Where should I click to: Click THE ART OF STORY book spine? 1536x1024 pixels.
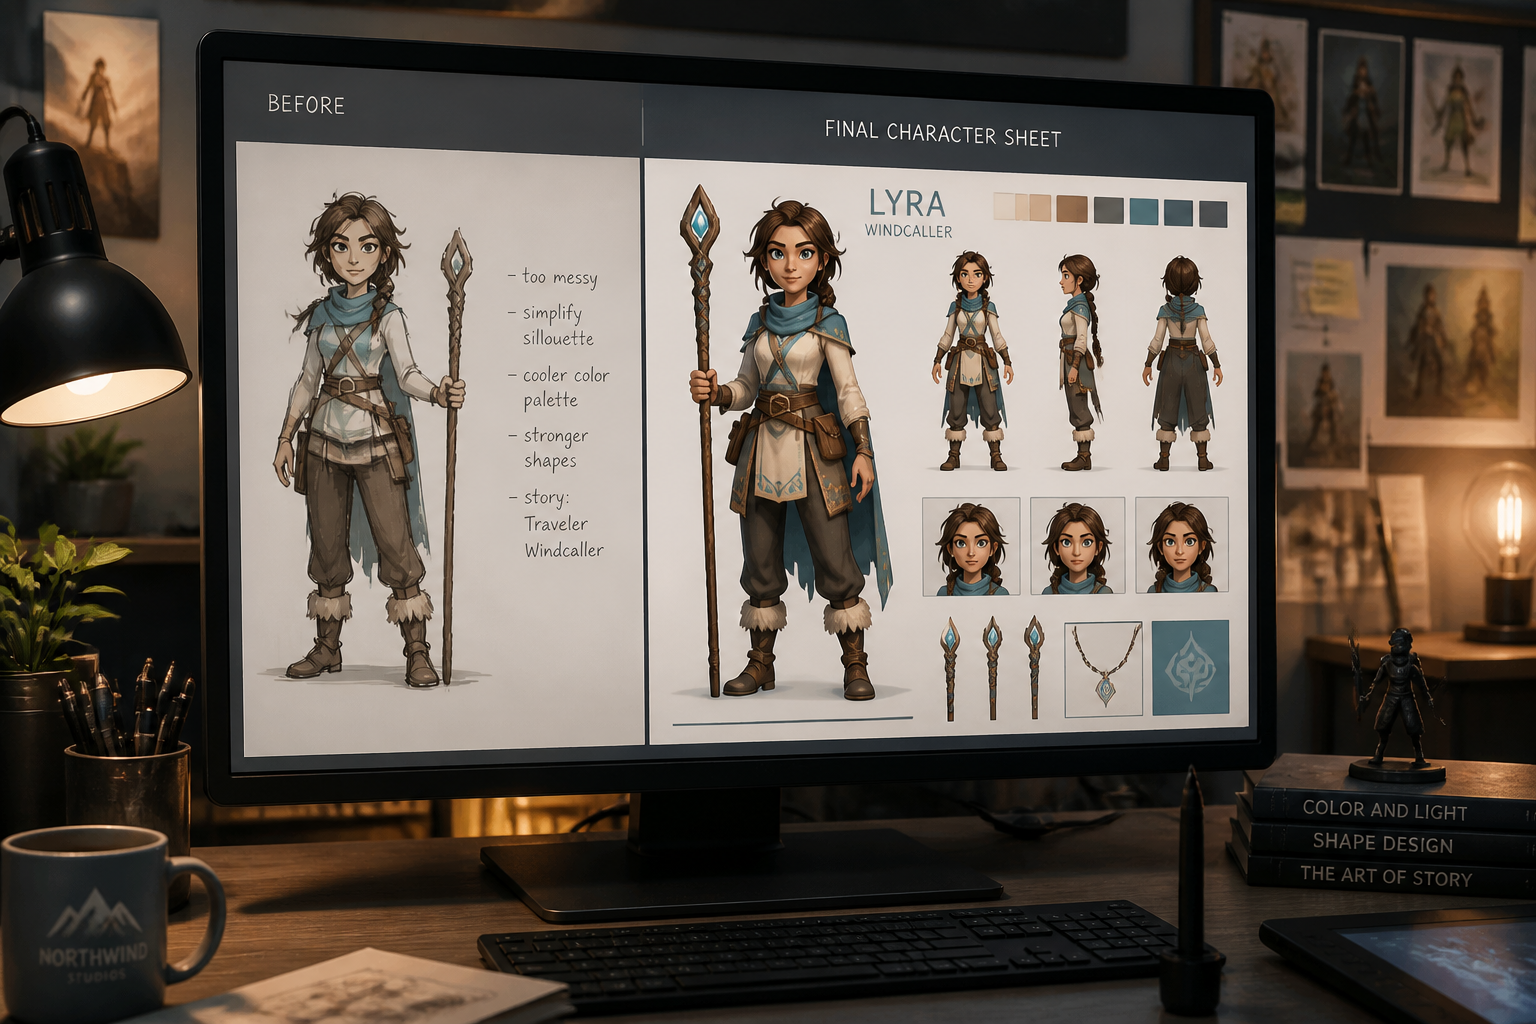[x=1386, y=876]
